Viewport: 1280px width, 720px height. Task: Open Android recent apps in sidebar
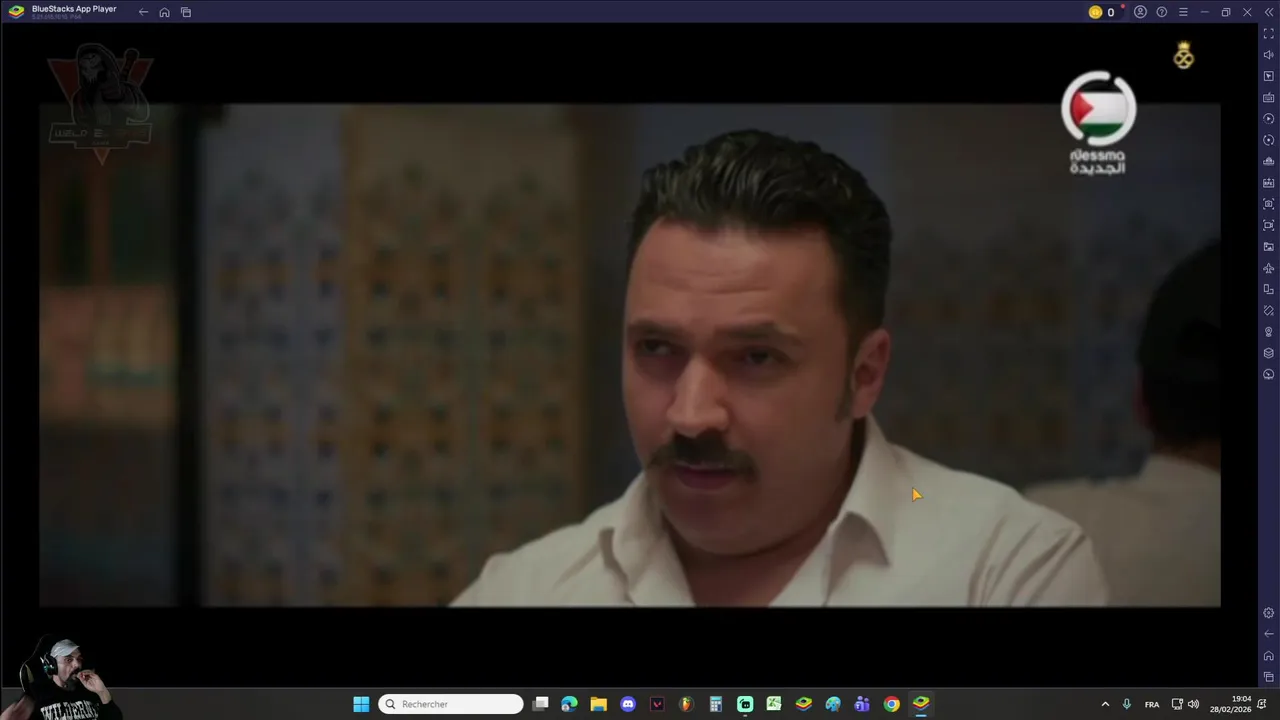(1268, 677)
